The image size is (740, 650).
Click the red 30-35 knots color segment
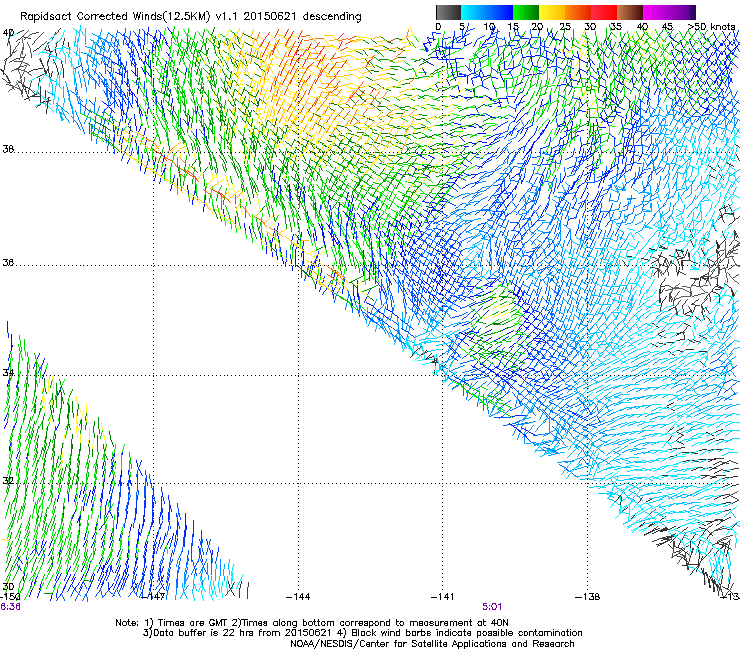(x=604, y=12)
